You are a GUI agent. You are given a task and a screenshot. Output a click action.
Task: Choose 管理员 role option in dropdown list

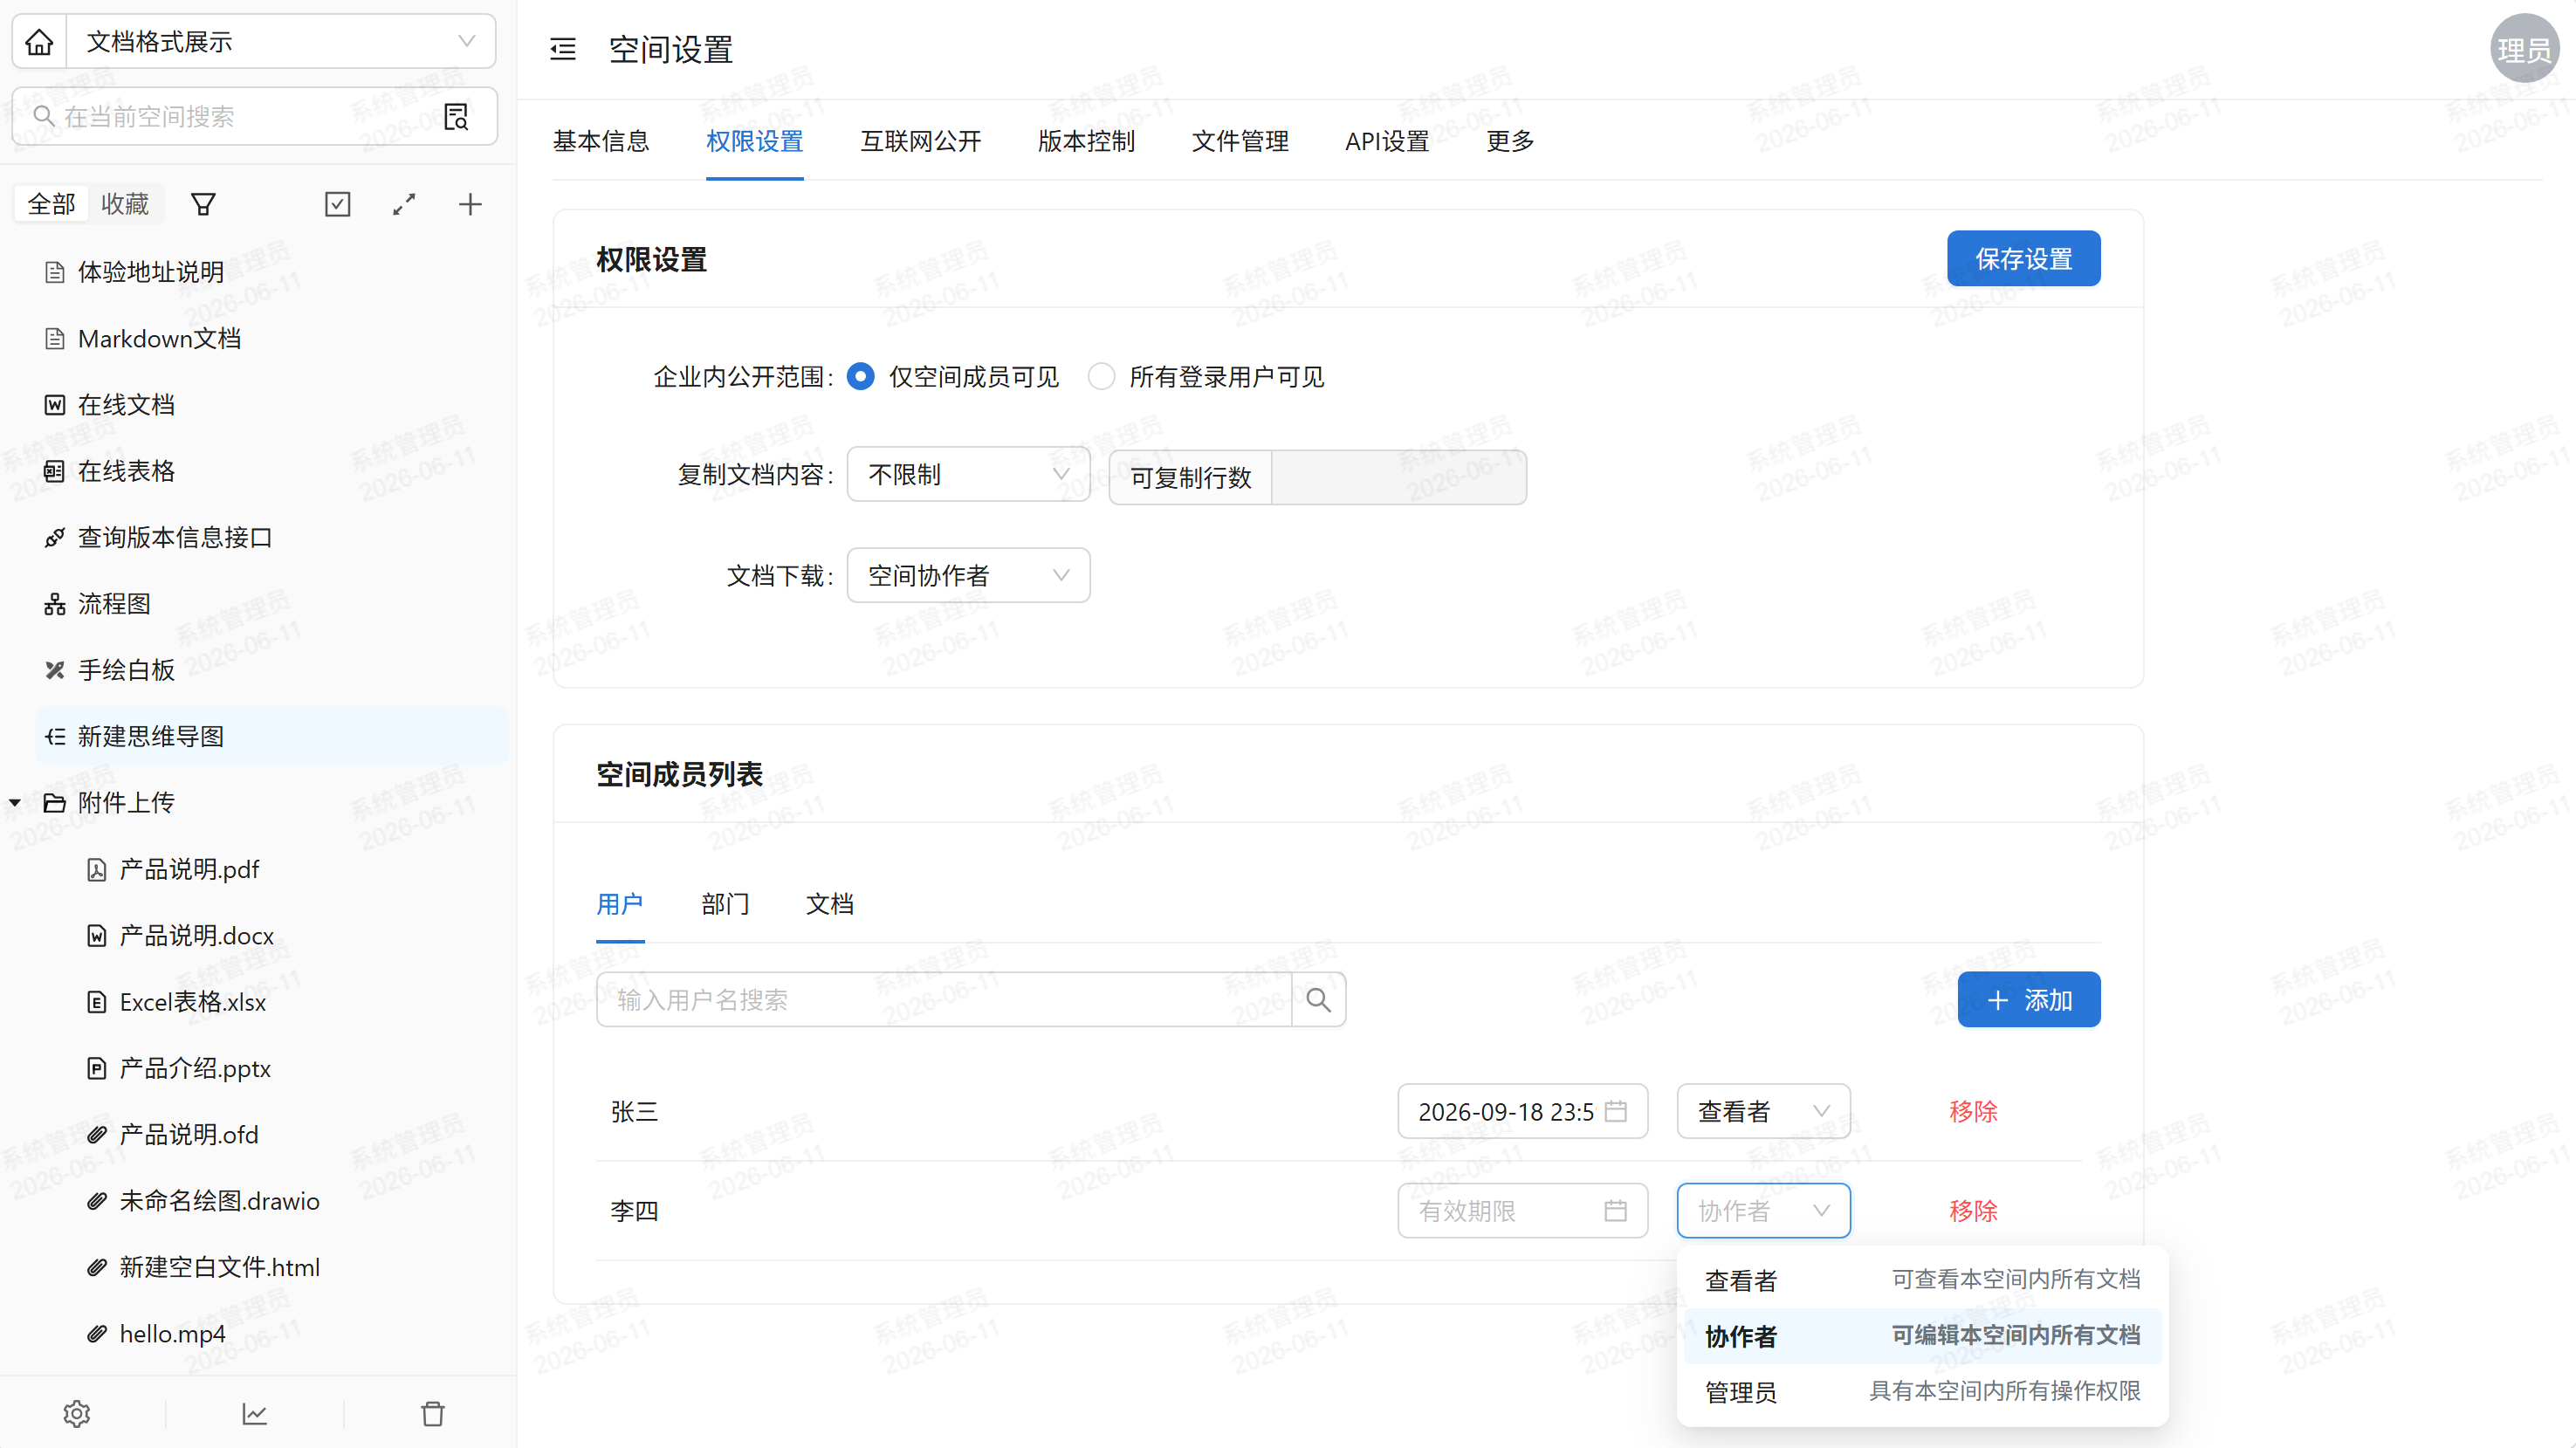1922,1392
